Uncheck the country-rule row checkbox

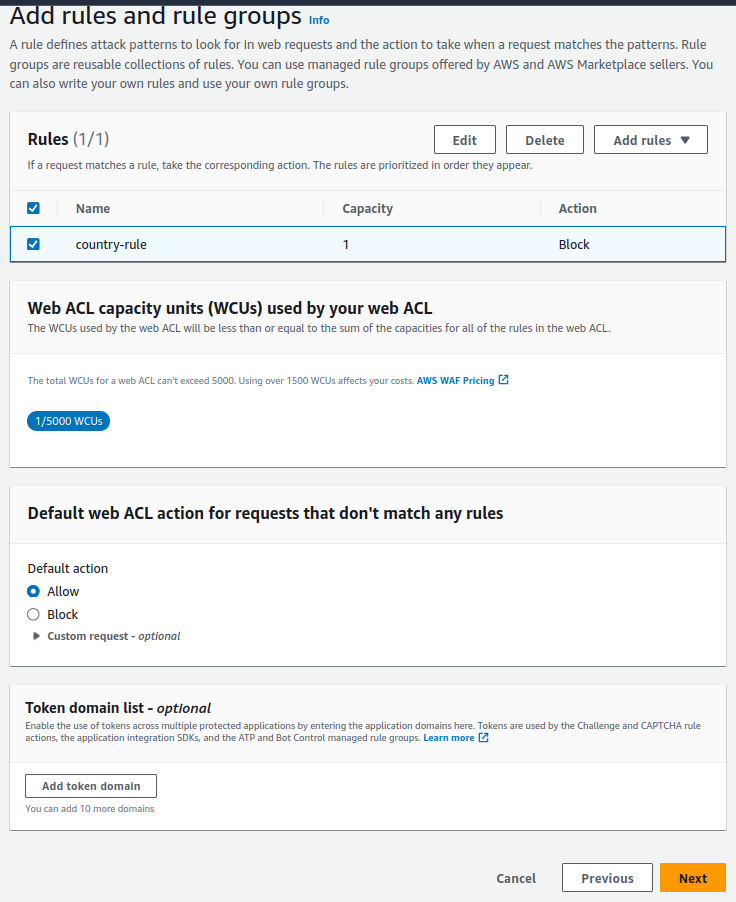[x=33, y=244]
